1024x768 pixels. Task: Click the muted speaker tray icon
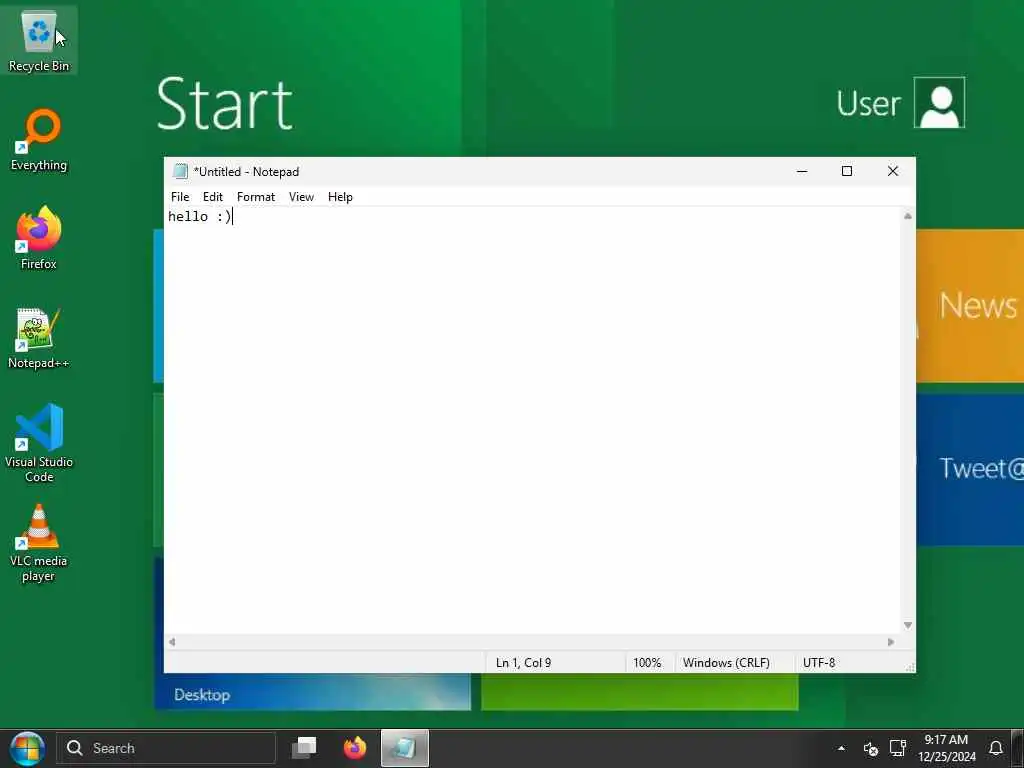[871, 748]
